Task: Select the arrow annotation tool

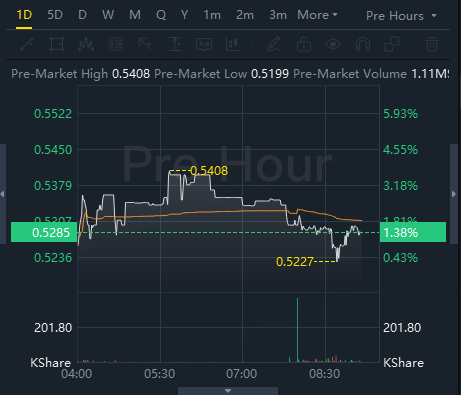Action: [x=145, y=44]
